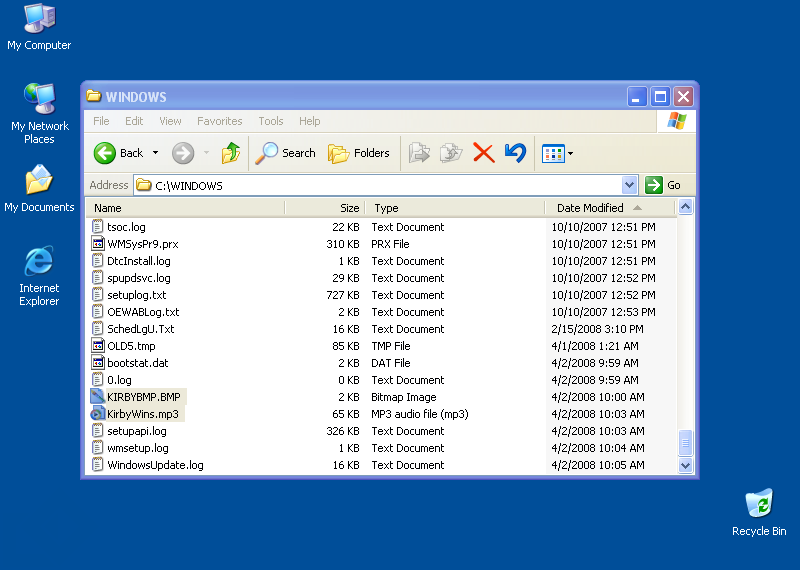The width and height of the screenshot is (800, 570).
Task: Click the C:\WINDOWS address field
Action: click(378, 185)
